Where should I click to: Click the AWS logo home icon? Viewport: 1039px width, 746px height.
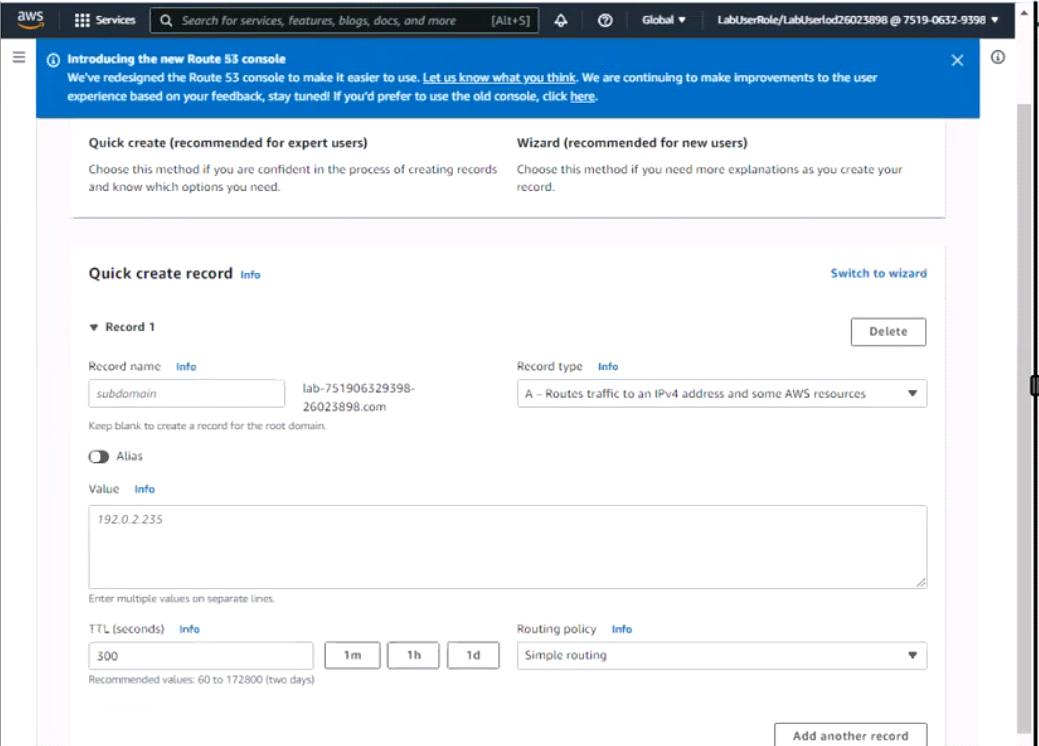click(x=30, y=20)
